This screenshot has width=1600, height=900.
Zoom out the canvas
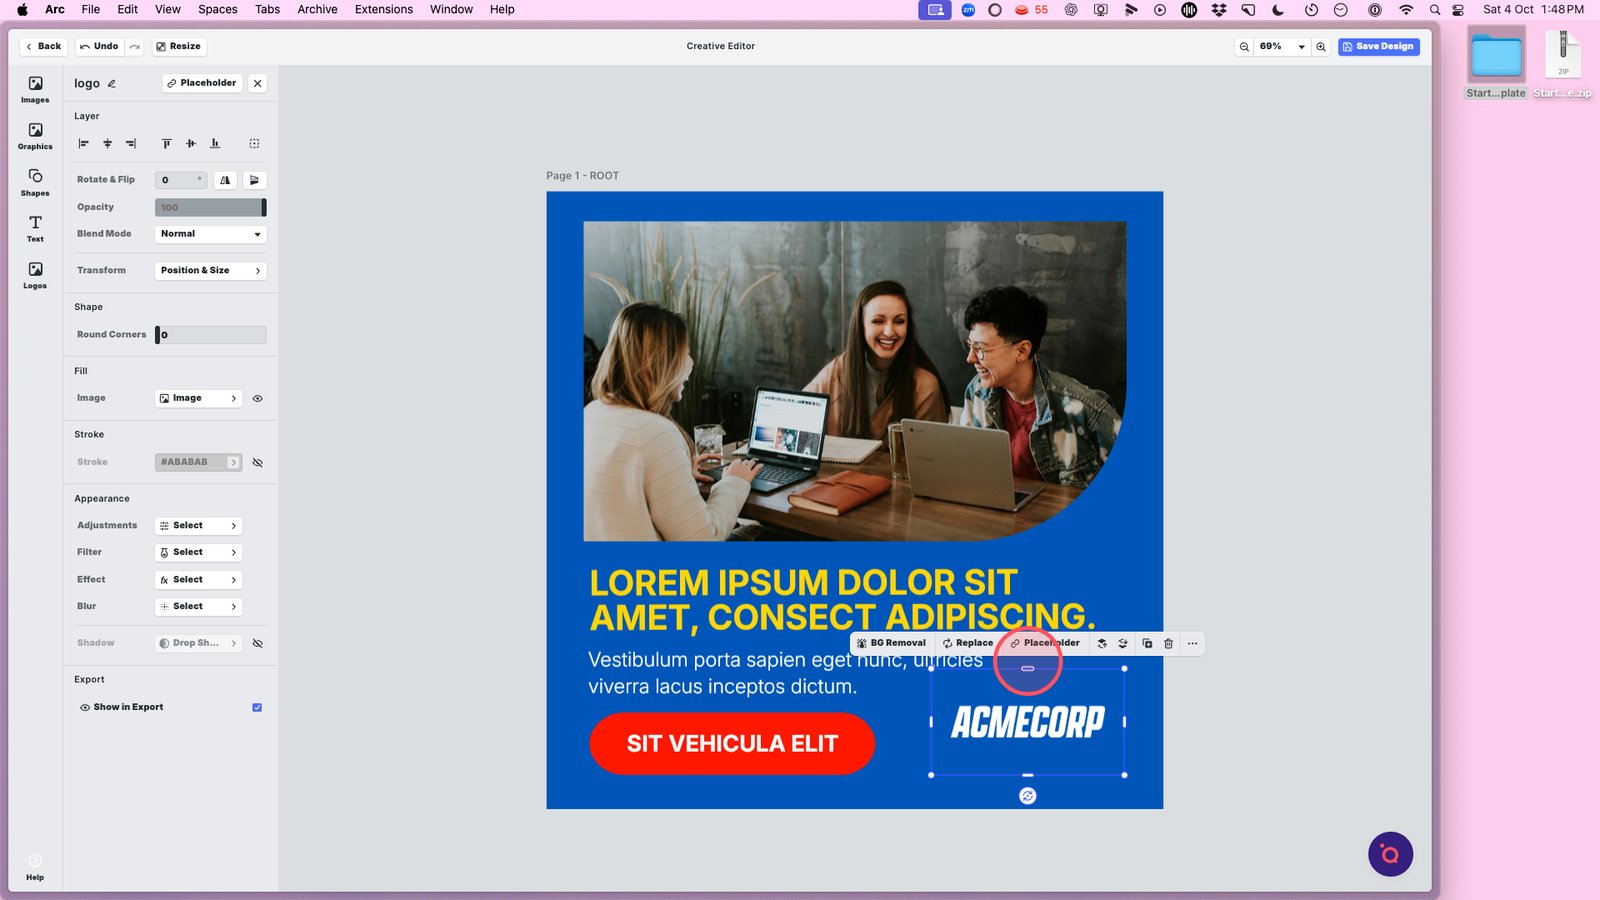[x=1244, y=47]
